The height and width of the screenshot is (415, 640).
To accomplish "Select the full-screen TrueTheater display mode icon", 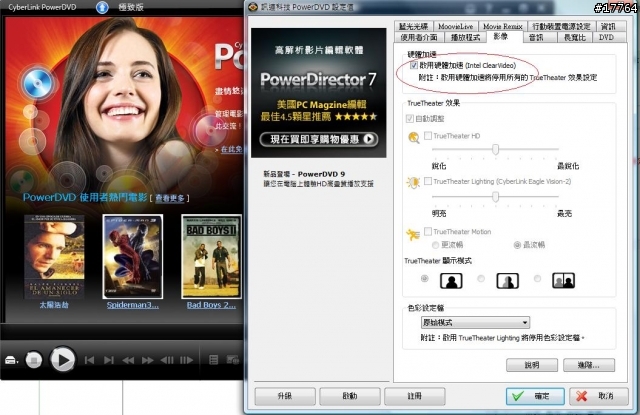I will tap(451, 281).
